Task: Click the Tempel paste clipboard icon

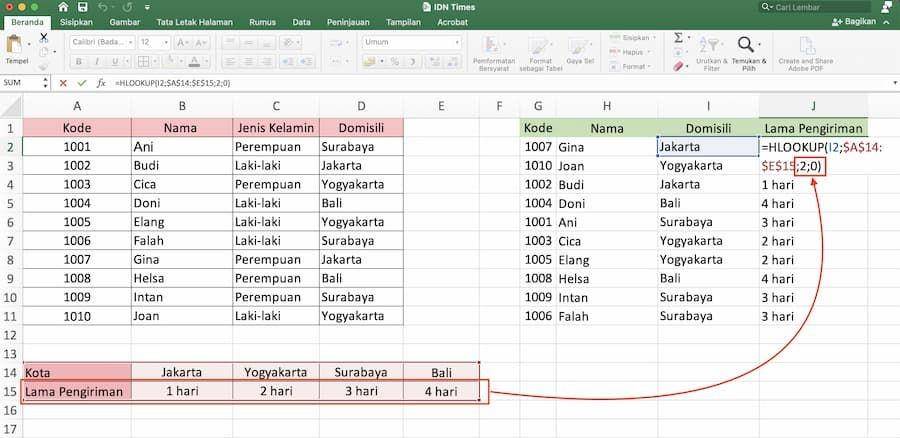Action: [x=15, y=45]
